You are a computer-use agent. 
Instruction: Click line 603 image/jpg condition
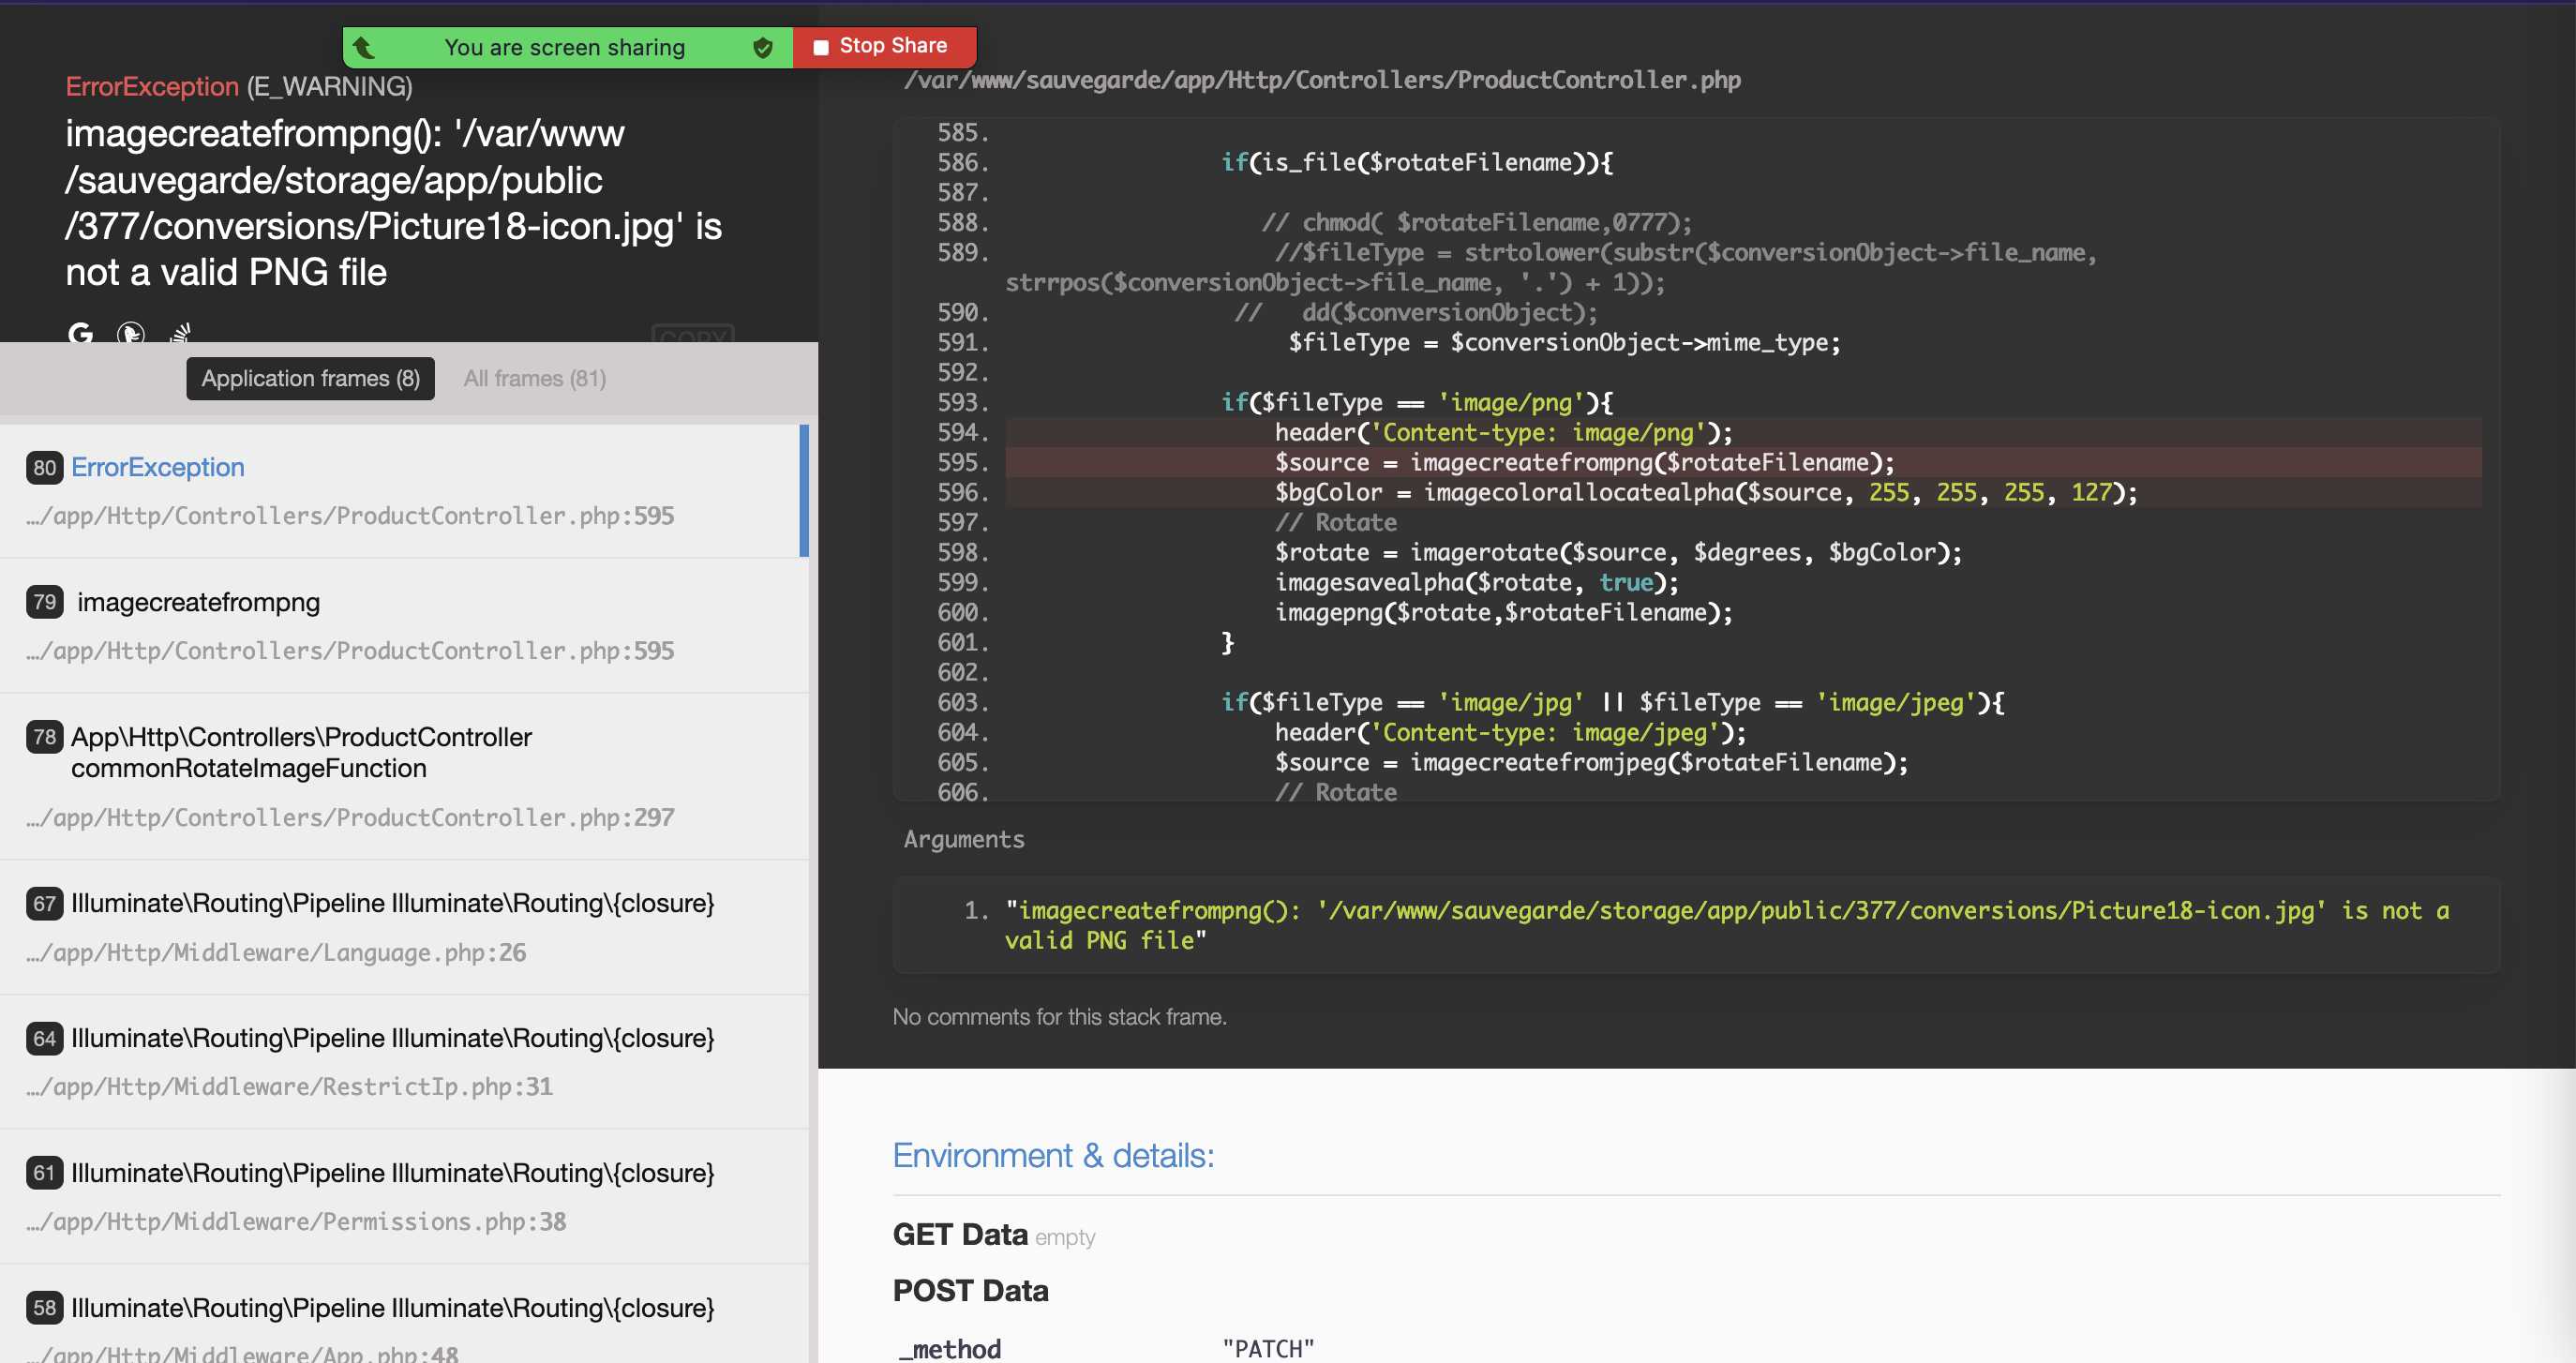(1612, 702)
